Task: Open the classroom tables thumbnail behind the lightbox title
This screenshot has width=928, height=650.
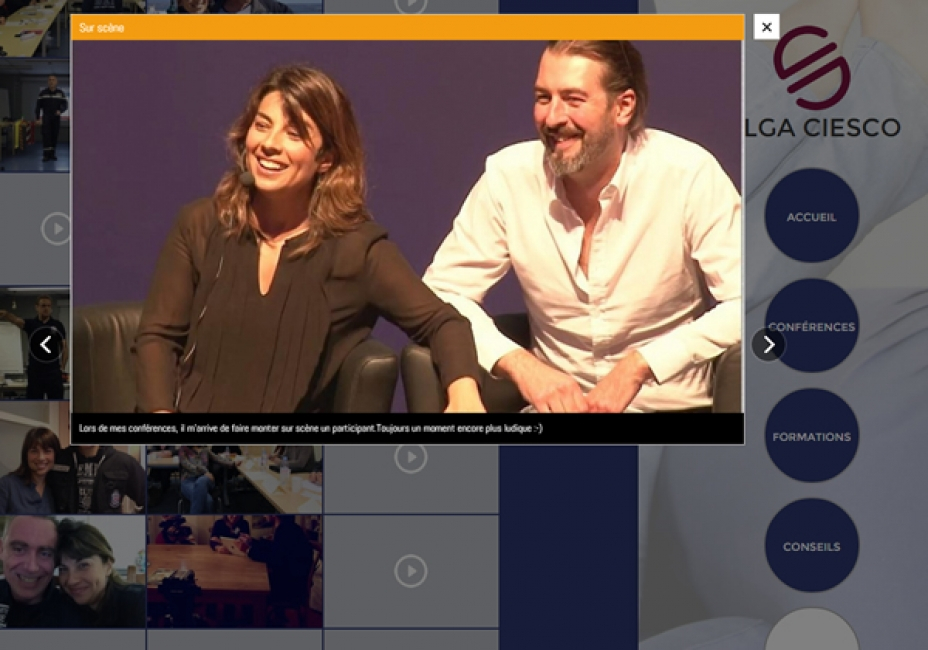Action: click(35, 28)
